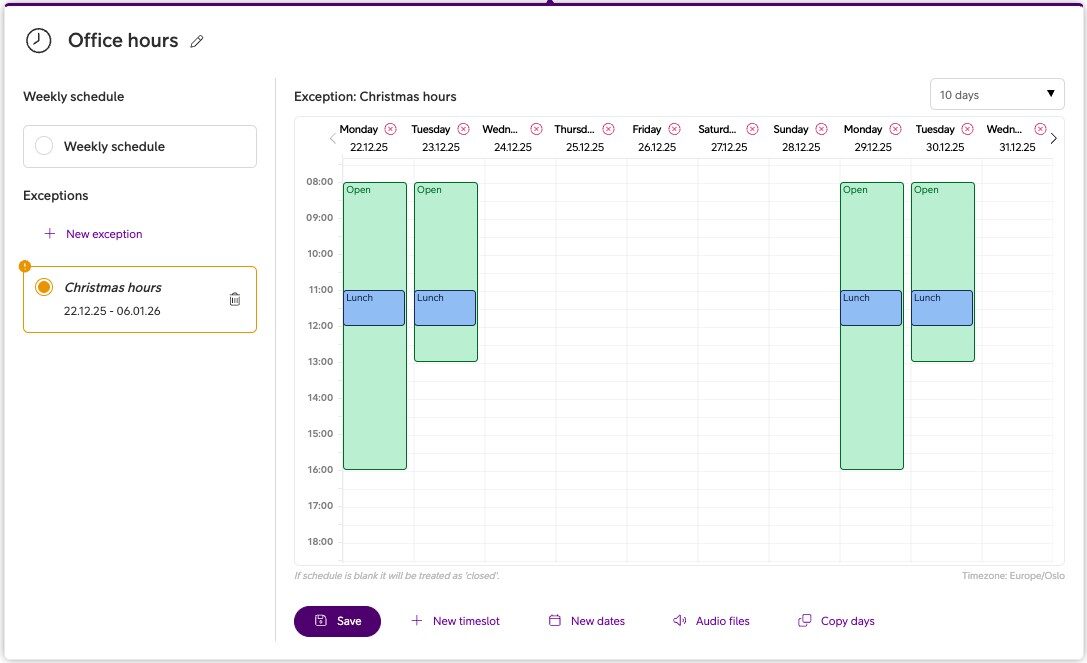Remove Tuesday 30.12.25 with its red X
Viewport: 1087px width, 663px height.
coord(966,129)
